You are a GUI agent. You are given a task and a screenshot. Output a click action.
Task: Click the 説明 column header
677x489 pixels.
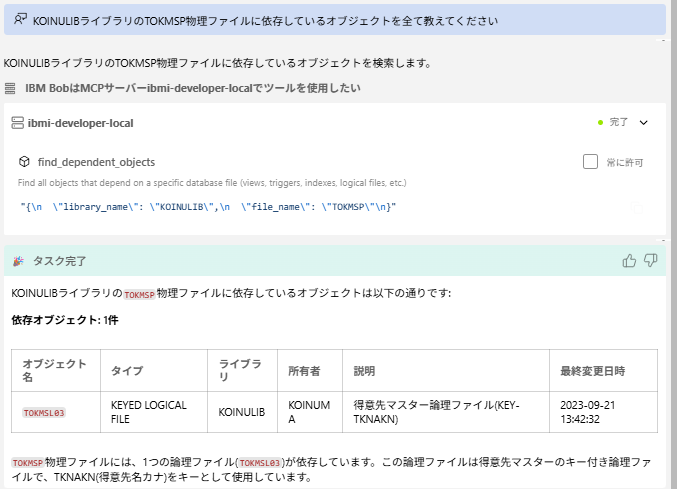[x=446, y=371]
